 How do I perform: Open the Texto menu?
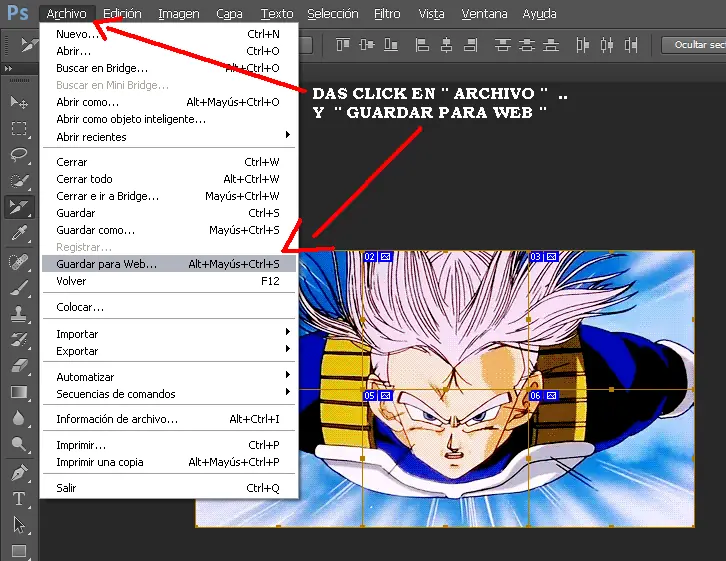click(277, 14)
